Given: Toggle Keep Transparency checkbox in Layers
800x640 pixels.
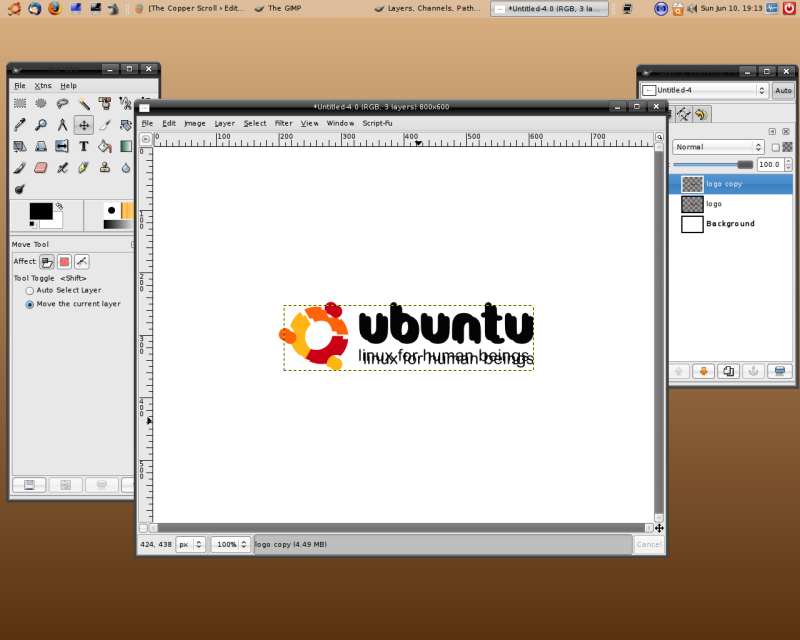Looking at the screenshot, I should pyautogui.click(x=776, y=147).
